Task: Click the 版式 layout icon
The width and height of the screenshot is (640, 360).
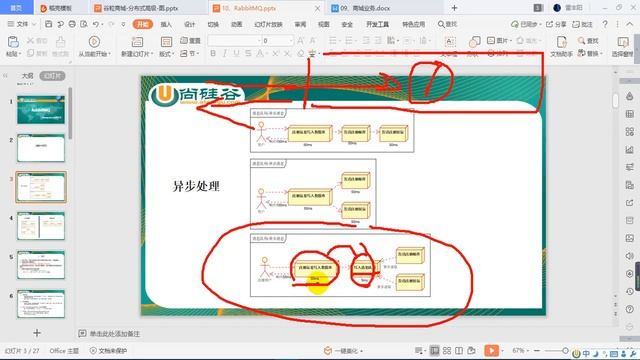Action: (166, 42)
